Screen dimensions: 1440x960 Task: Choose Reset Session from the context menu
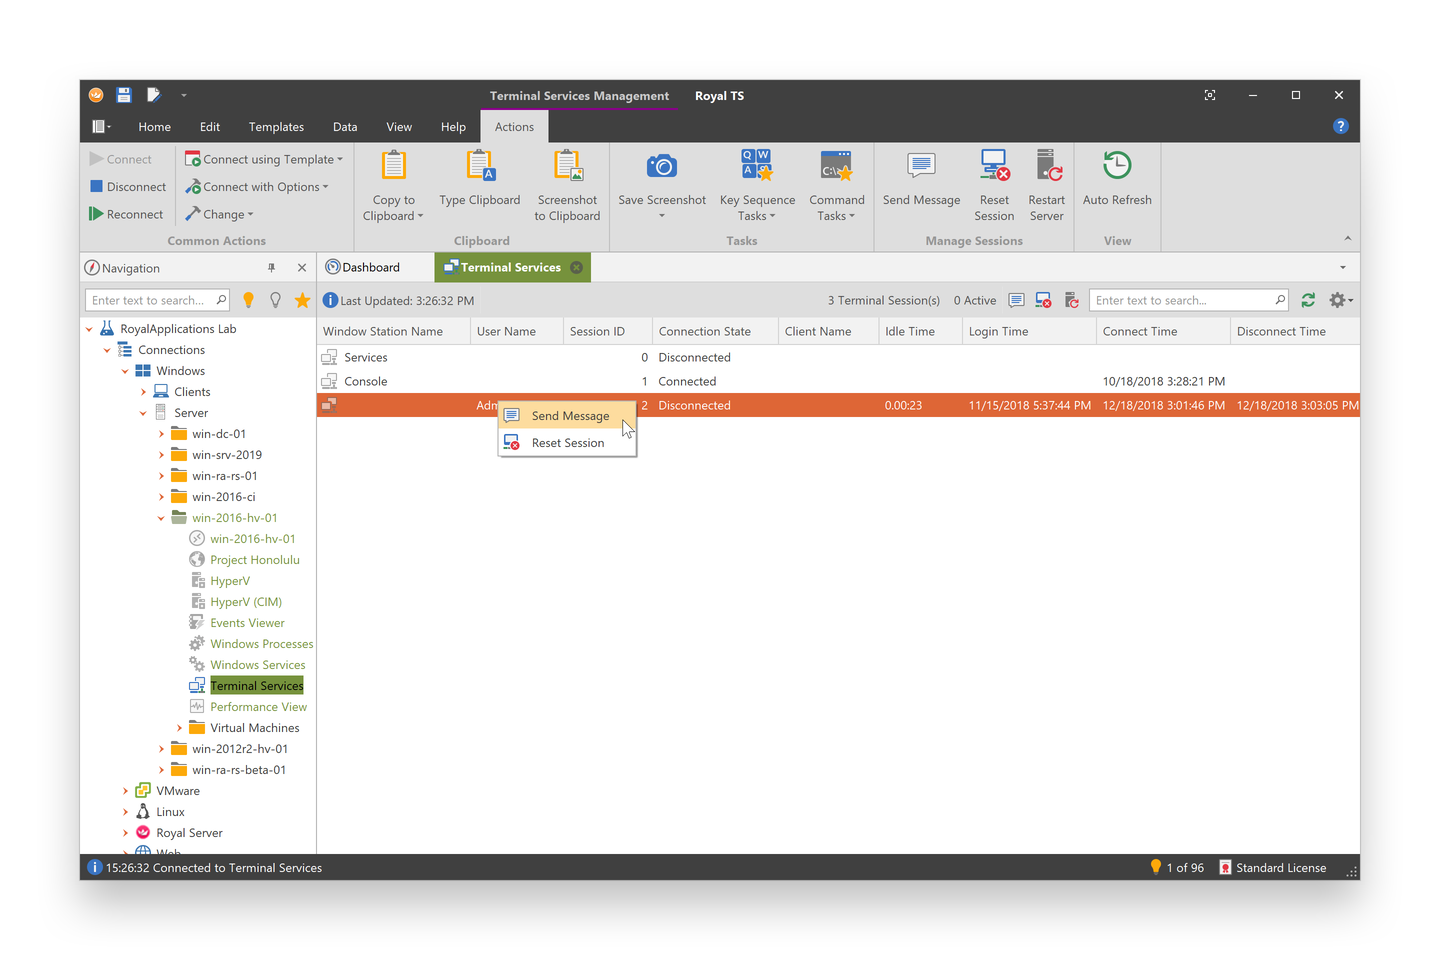(570, 442)
